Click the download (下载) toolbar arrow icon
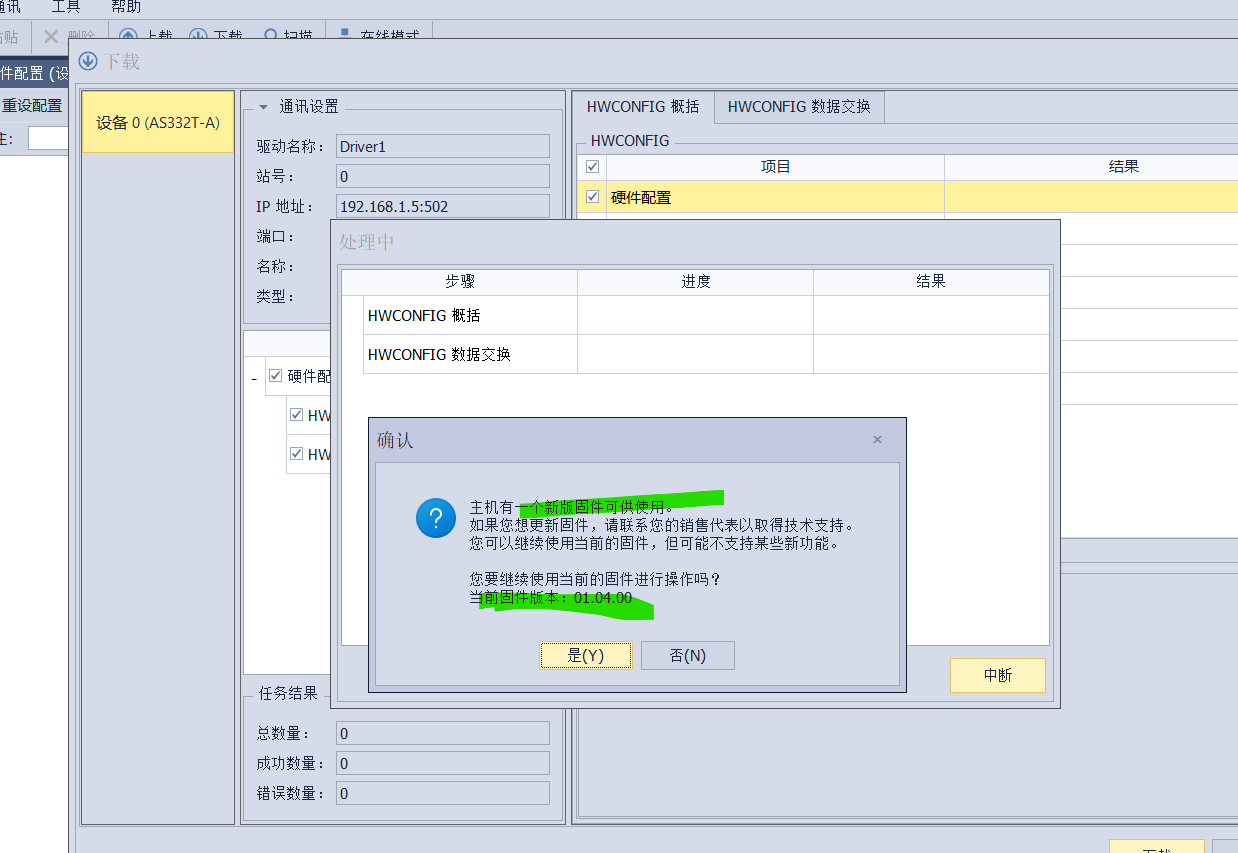This screenshot has height=853, width=1238. [198, 35]
